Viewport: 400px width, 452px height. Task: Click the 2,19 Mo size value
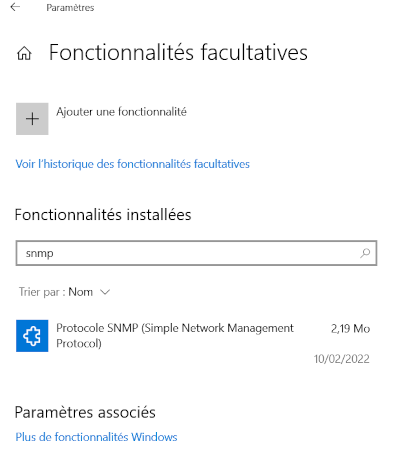pyautogui.click(x=350, y=329)
